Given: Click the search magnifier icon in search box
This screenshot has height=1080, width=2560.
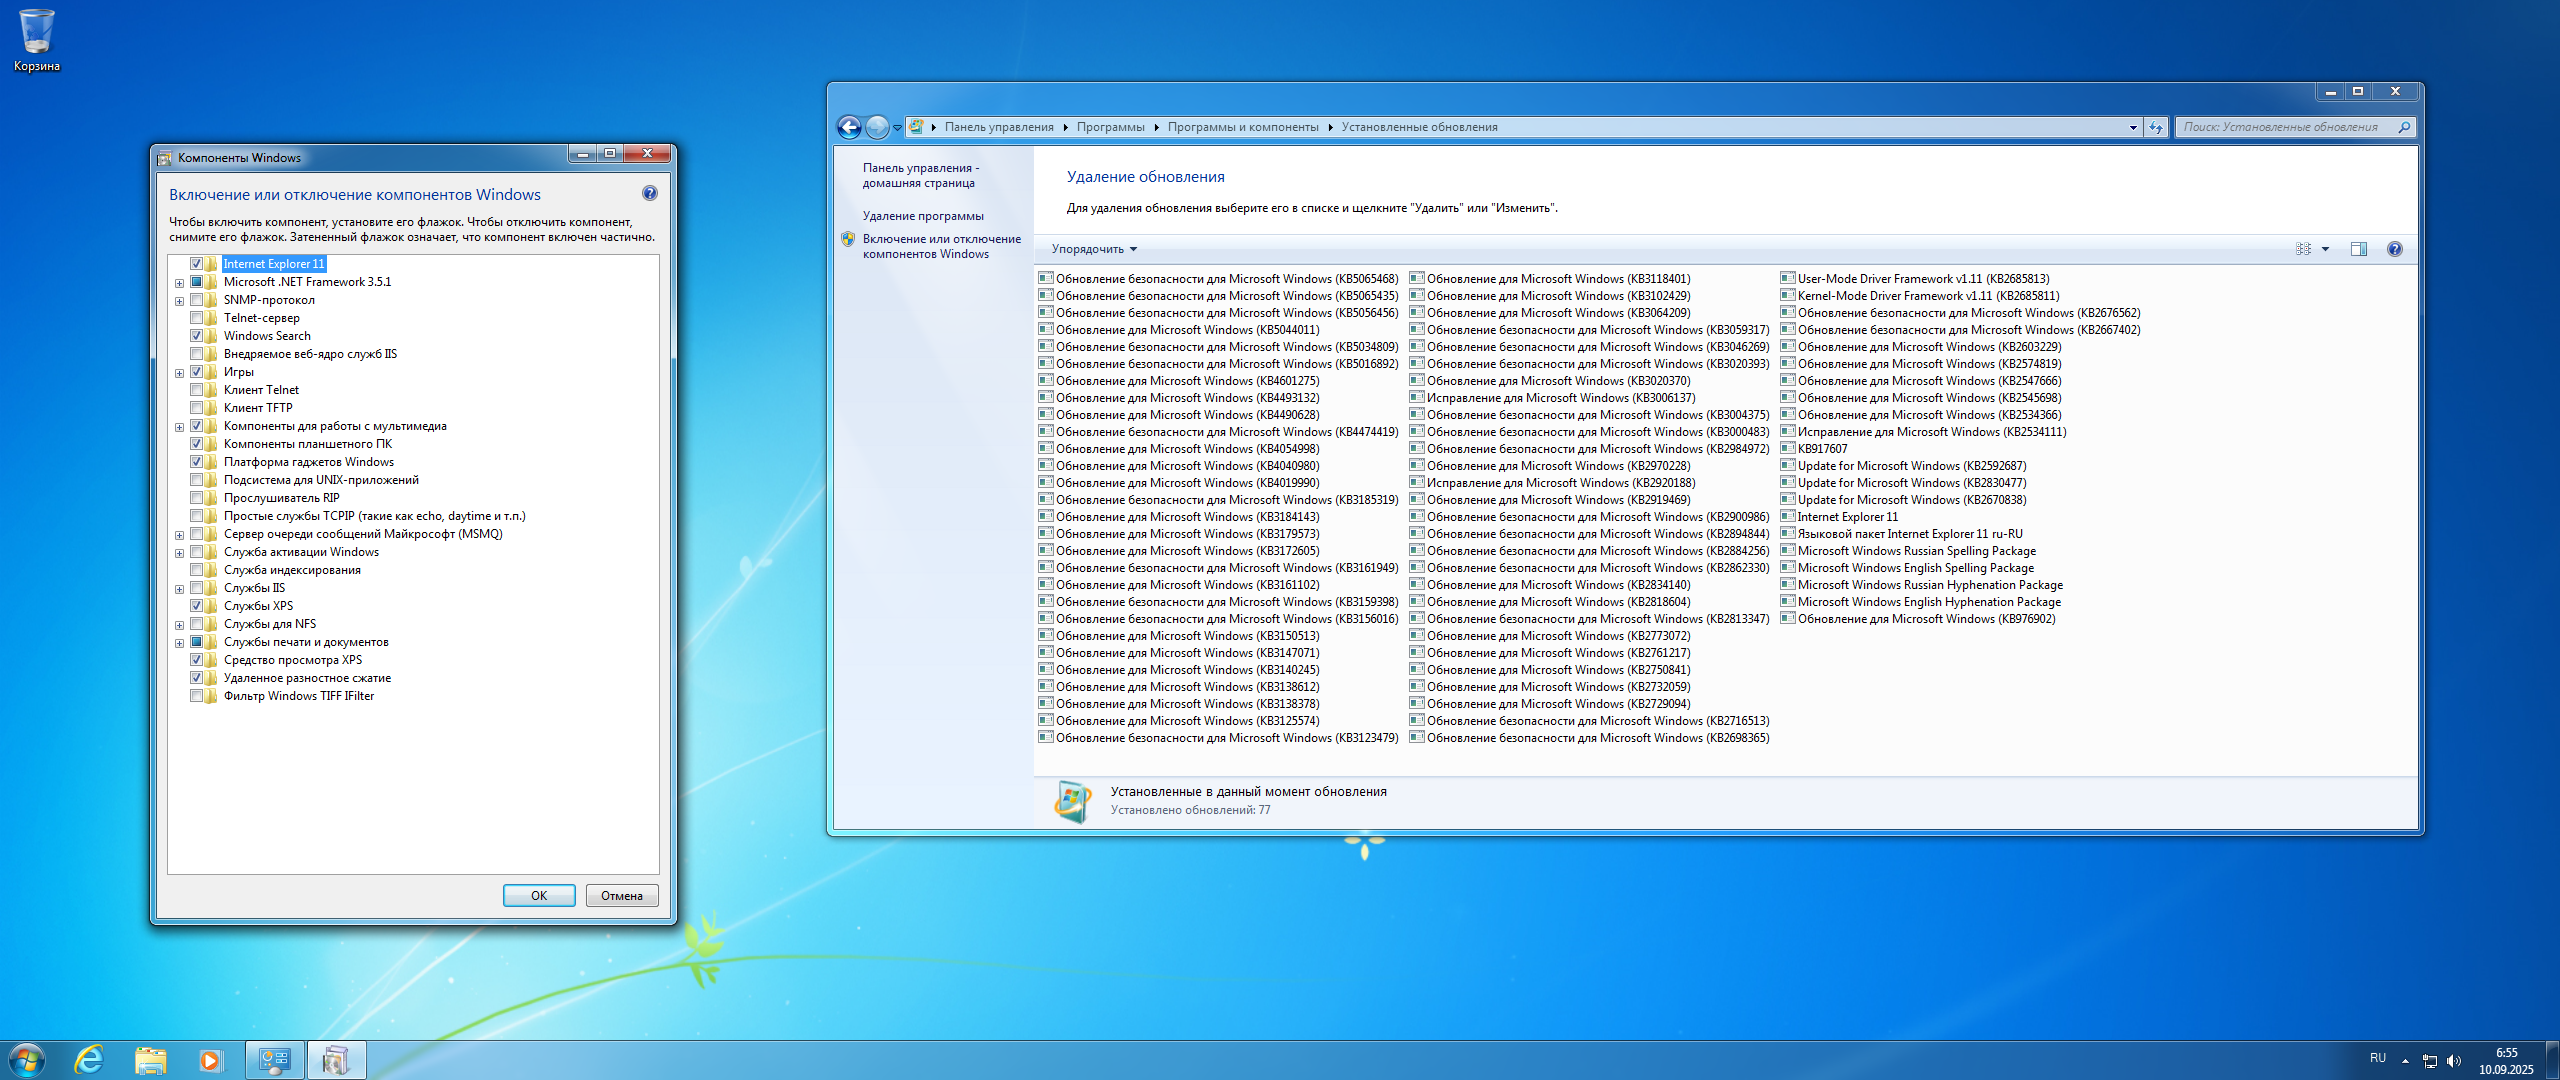Looking at the screenshot, I should [2403, 127].
